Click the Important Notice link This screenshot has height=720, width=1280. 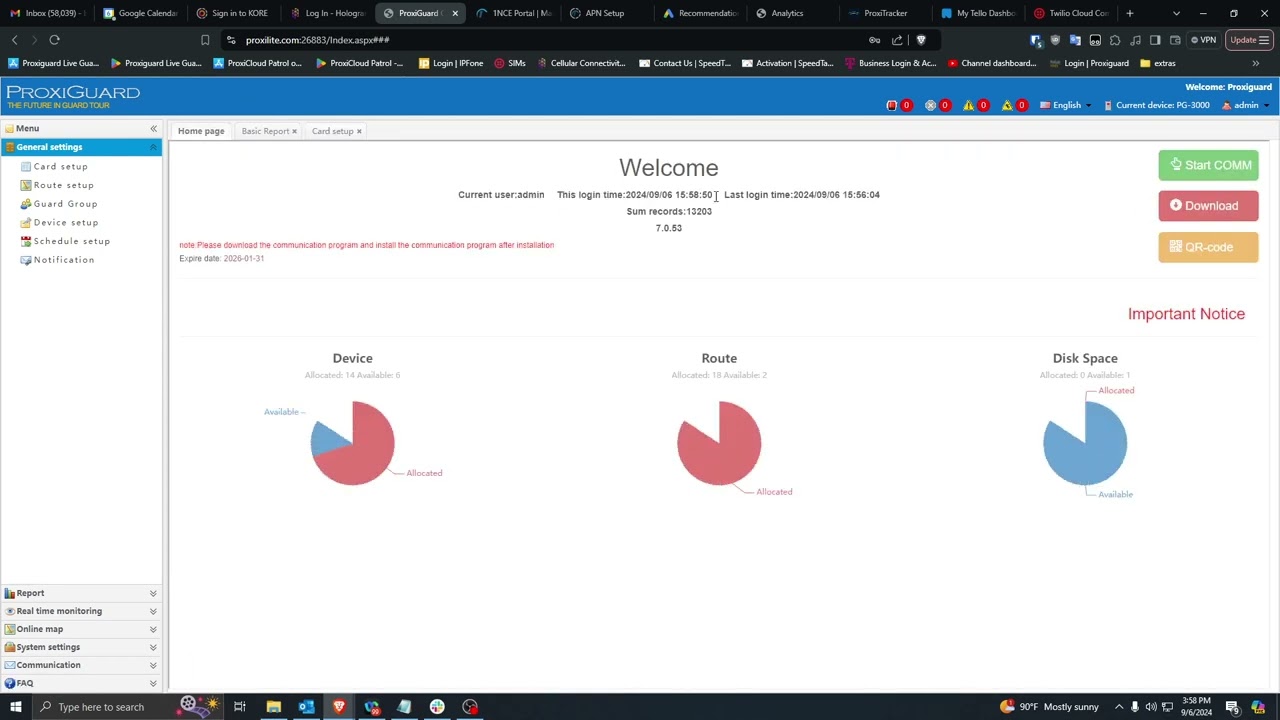tap(1186, 314)
